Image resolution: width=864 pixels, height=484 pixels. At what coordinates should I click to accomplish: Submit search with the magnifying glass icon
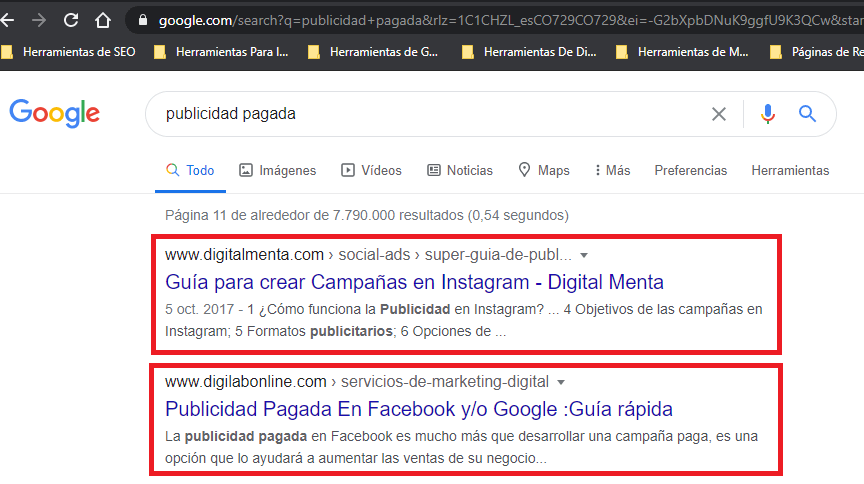pyautogui.click(x=807, y=114)
